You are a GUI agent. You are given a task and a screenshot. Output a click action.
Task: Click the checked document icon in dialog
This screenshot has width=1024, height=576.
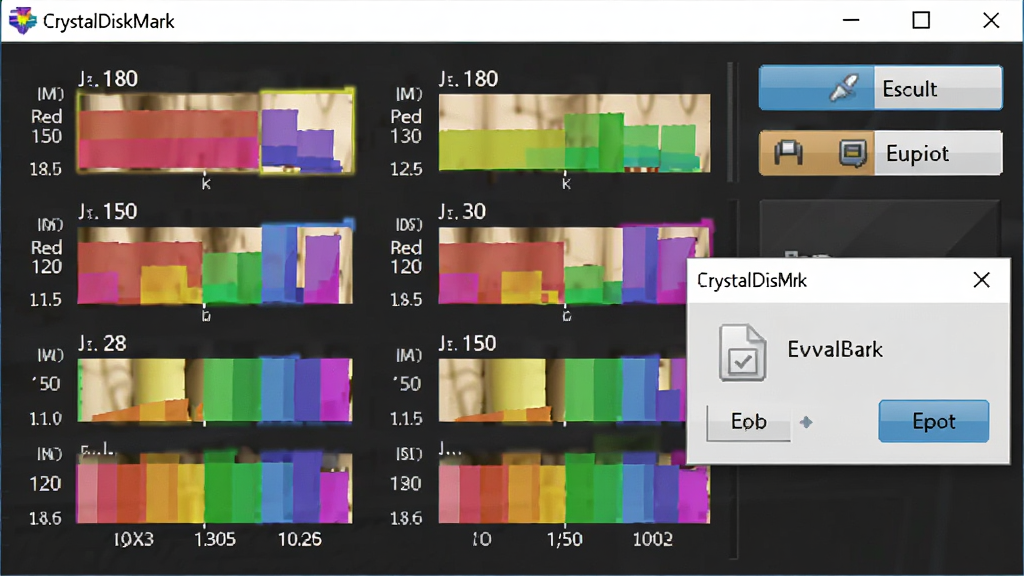pyautogui.click(x=743, y=353)
